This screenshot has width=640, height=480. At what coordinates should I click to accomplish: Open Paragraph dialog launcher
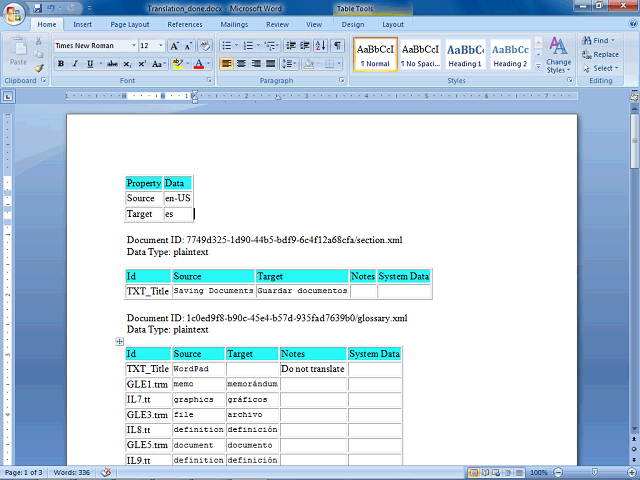click(342, 80)
